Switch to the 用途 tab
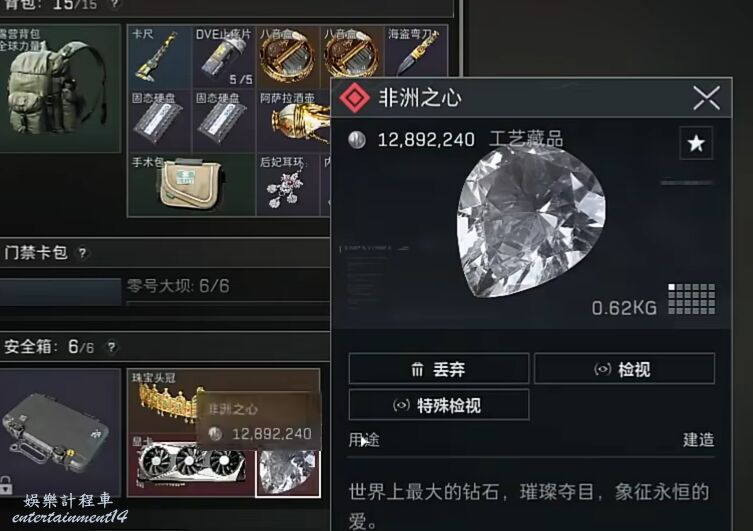 [364, 440]
